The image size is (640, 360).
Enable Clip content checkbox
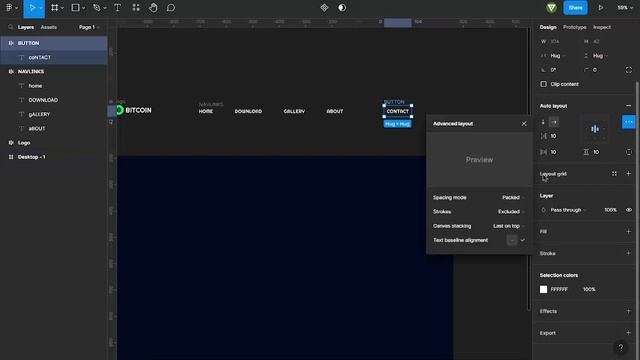pyautogui.click(x=543, y=84)
